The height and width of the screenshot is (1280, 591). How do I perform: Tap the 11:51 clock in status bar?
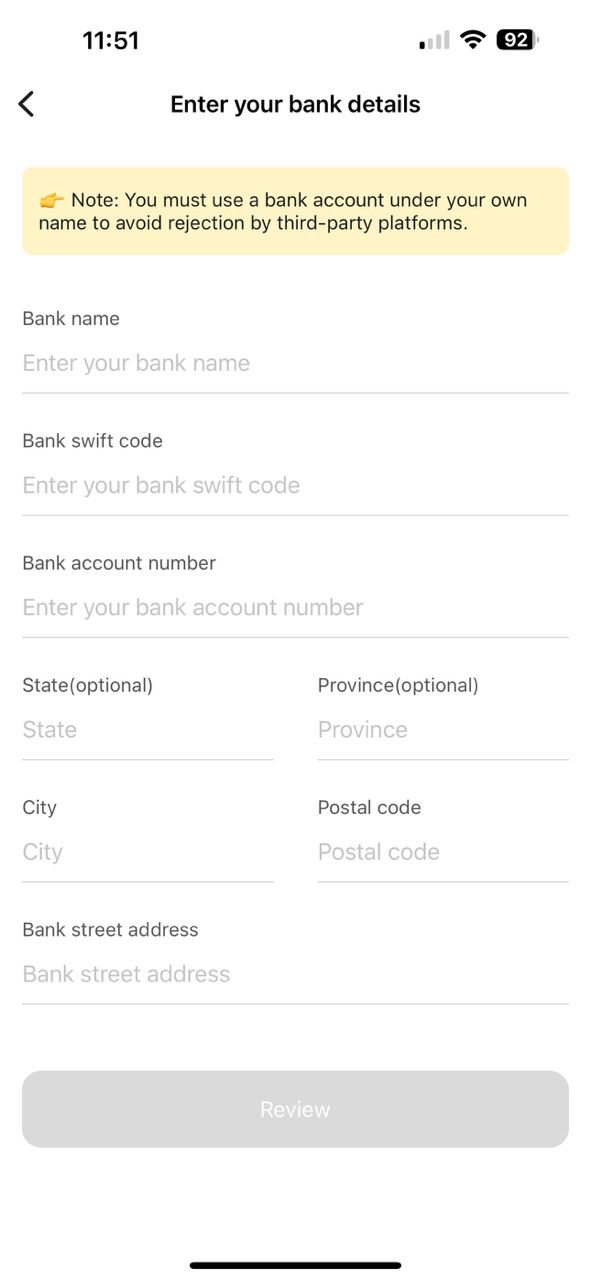(x=110, y=40)
